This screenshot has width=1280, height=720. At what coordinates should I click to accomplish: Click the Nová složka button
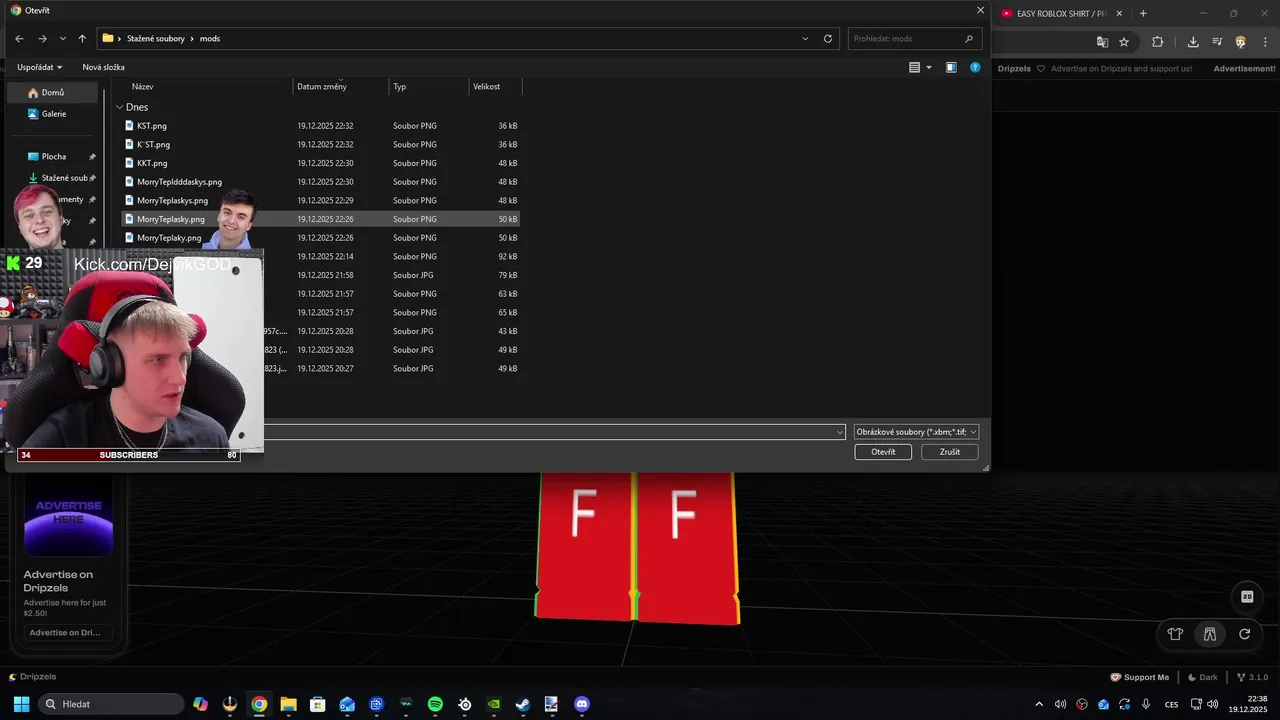tap(103, 67)
